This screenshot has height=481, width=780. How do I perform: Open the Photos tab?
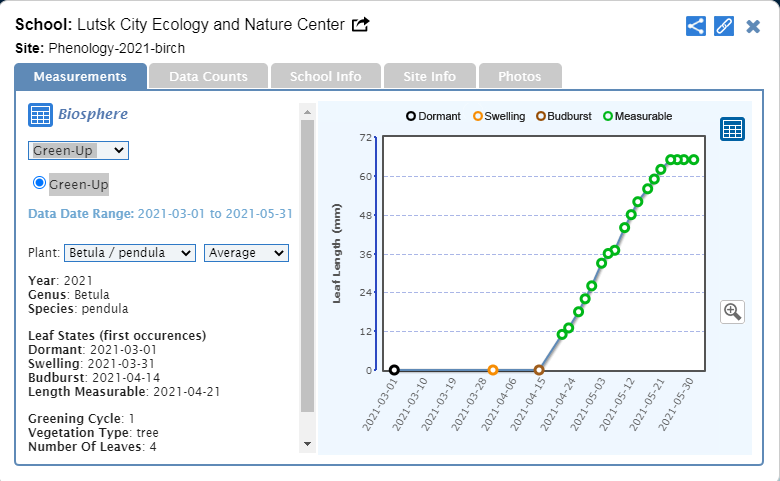pos(520,76)
